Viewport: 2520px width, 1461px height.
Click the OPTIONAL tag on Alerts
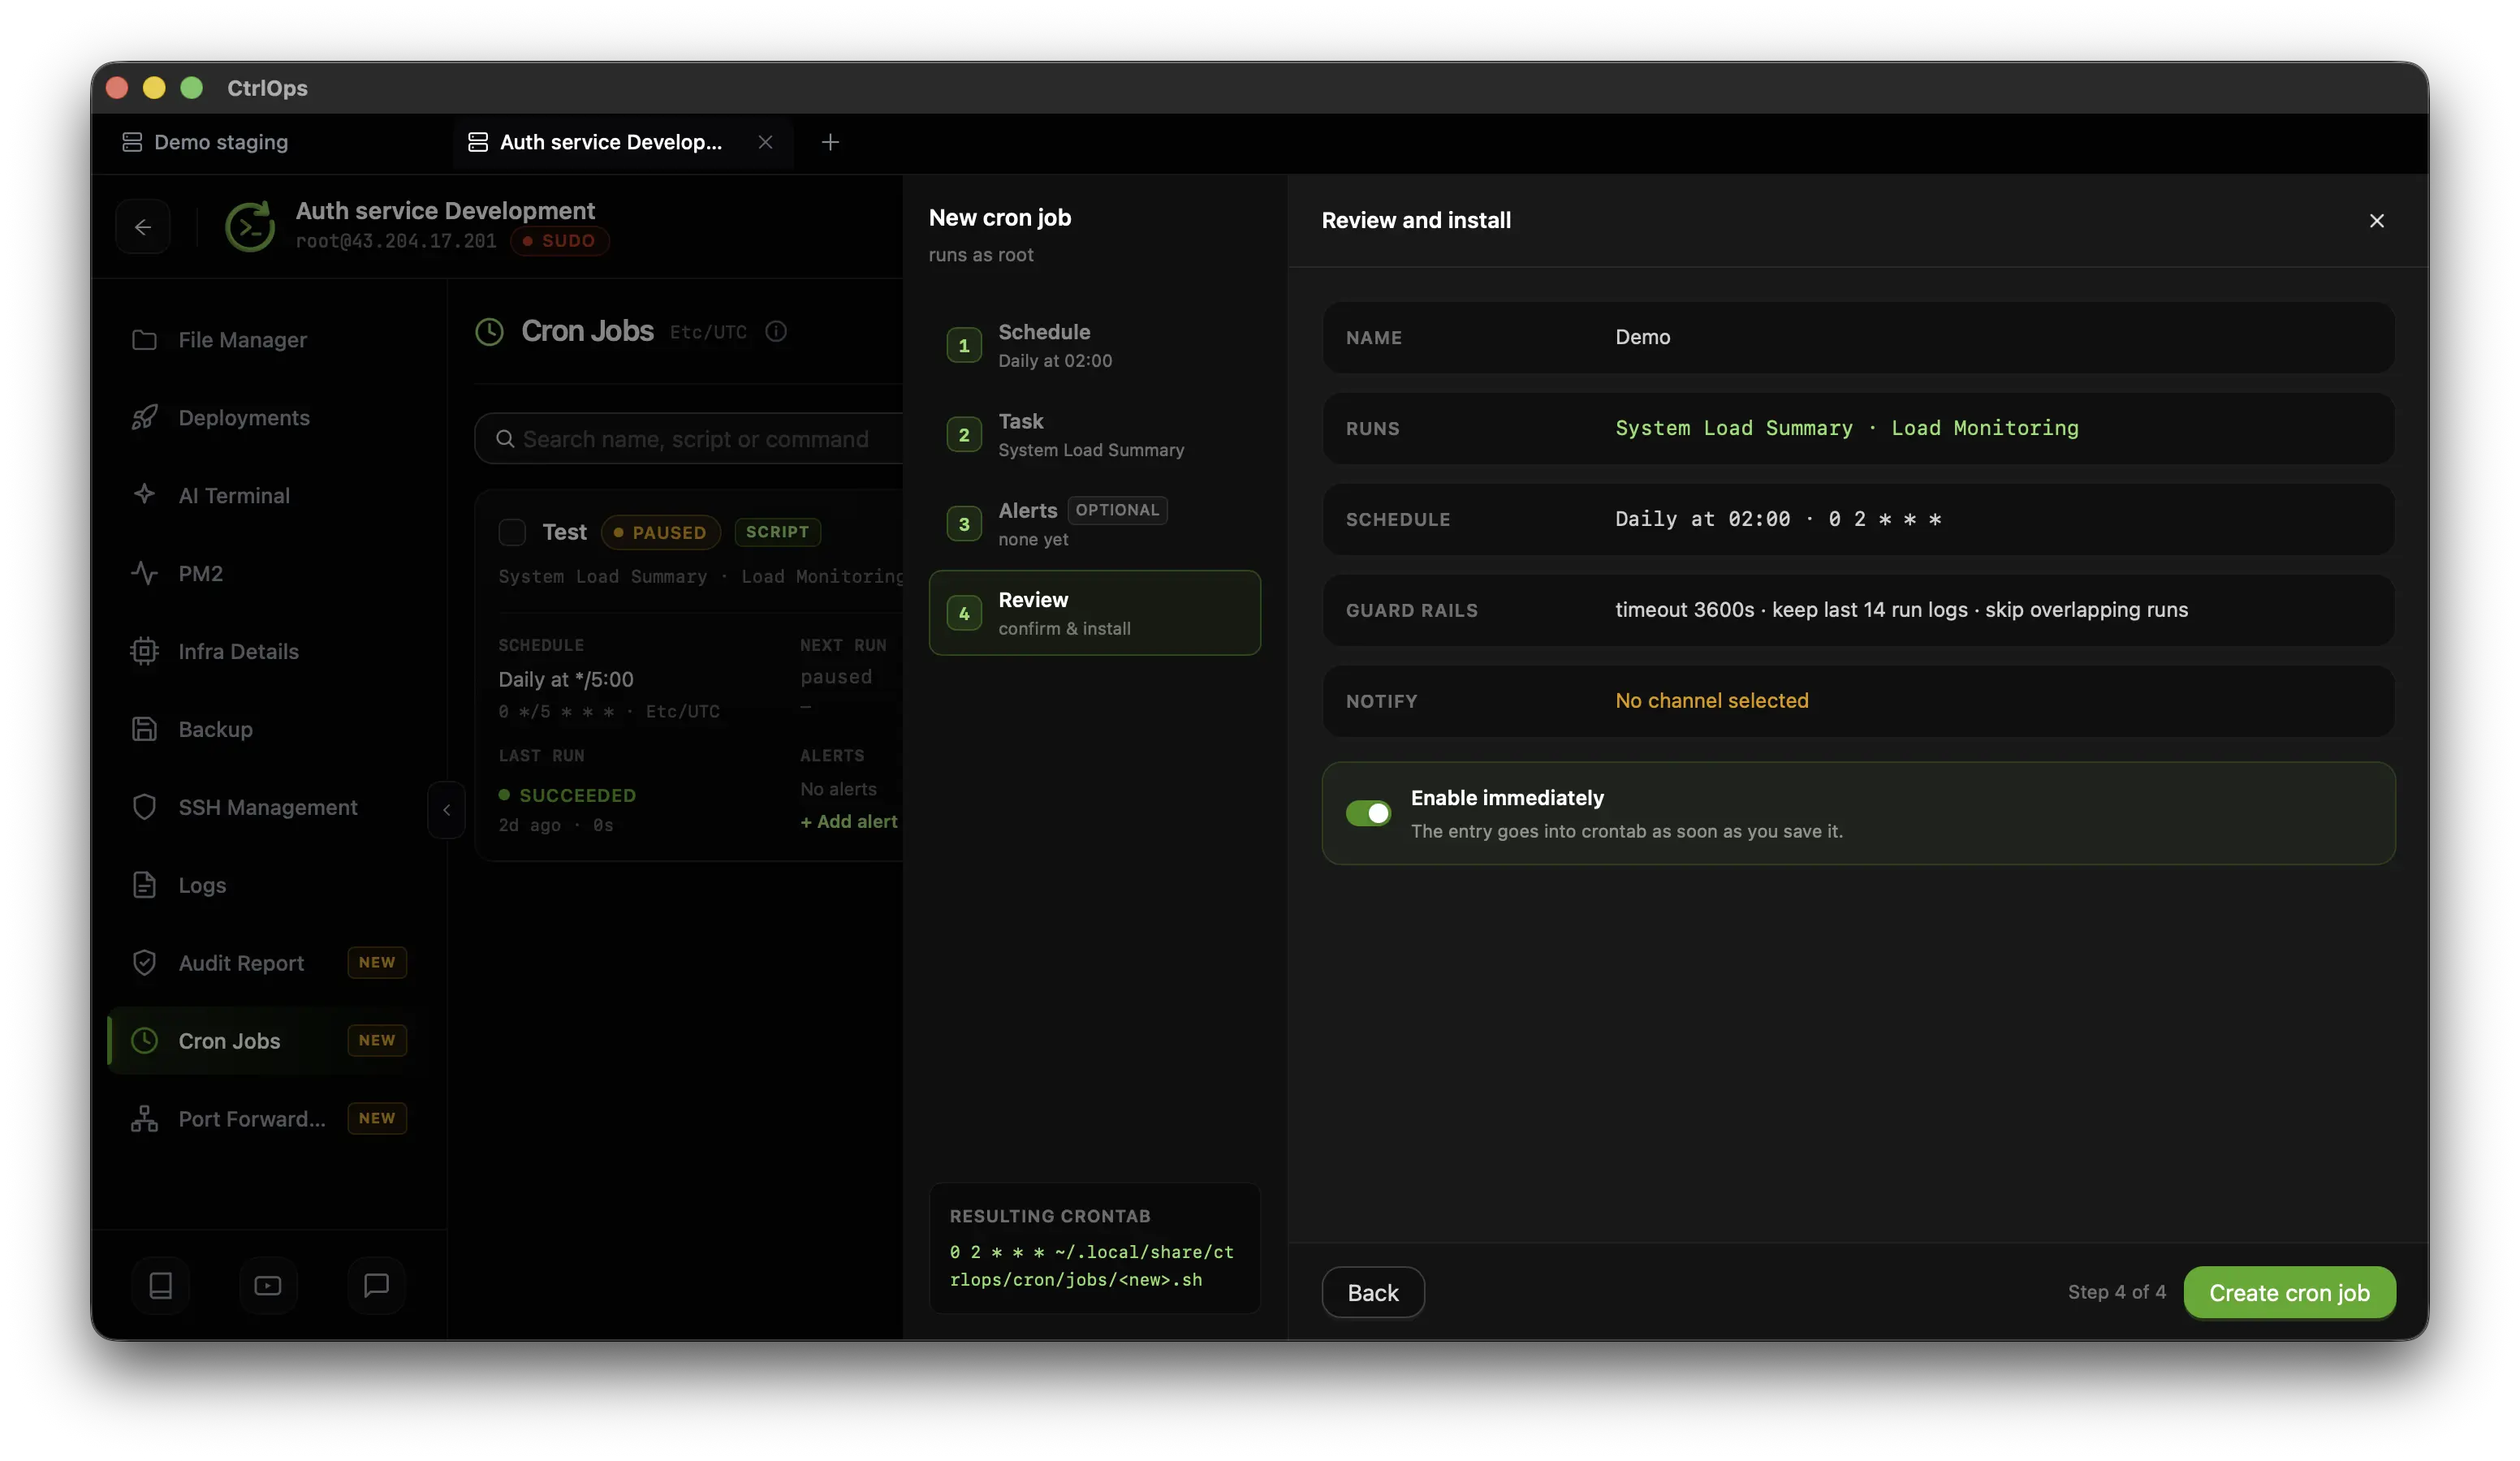pos(1119,510)
